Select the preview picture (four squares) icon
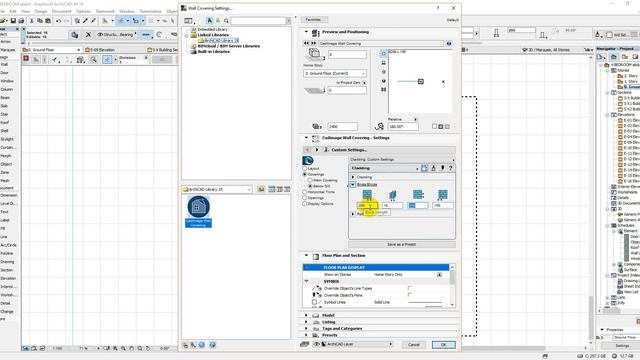The width and height of the screenshot is (640, 360). [383, 89]
